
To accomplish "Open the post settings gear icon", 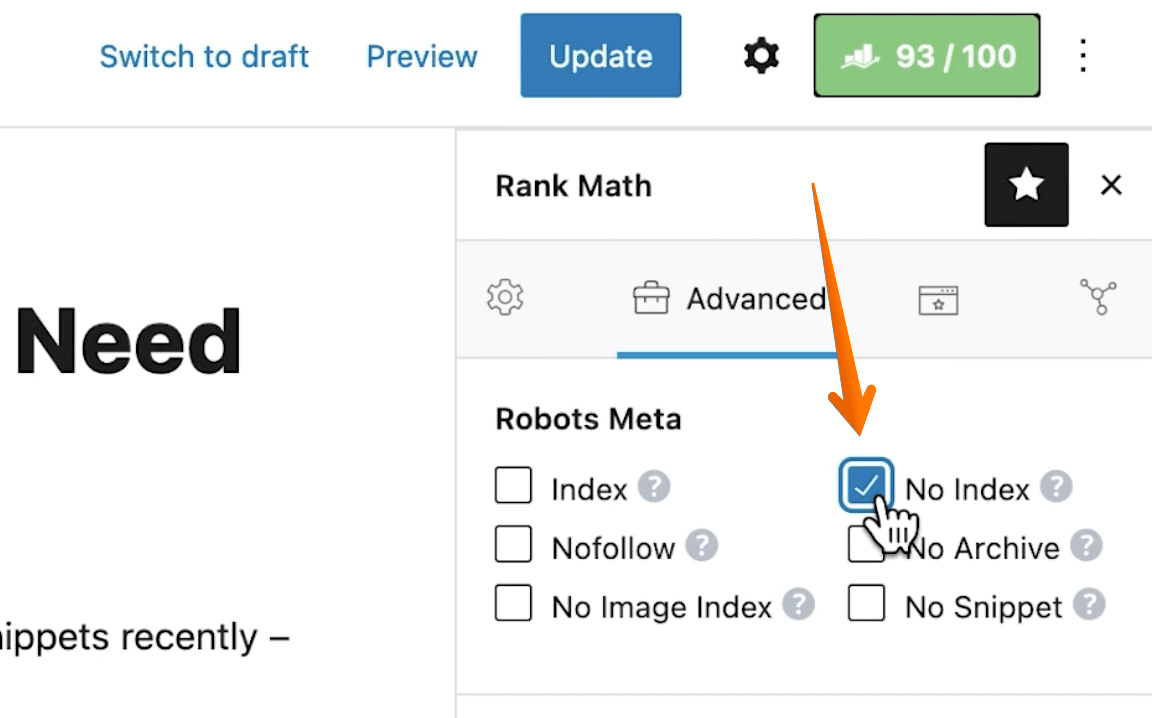I will (759, 56).
